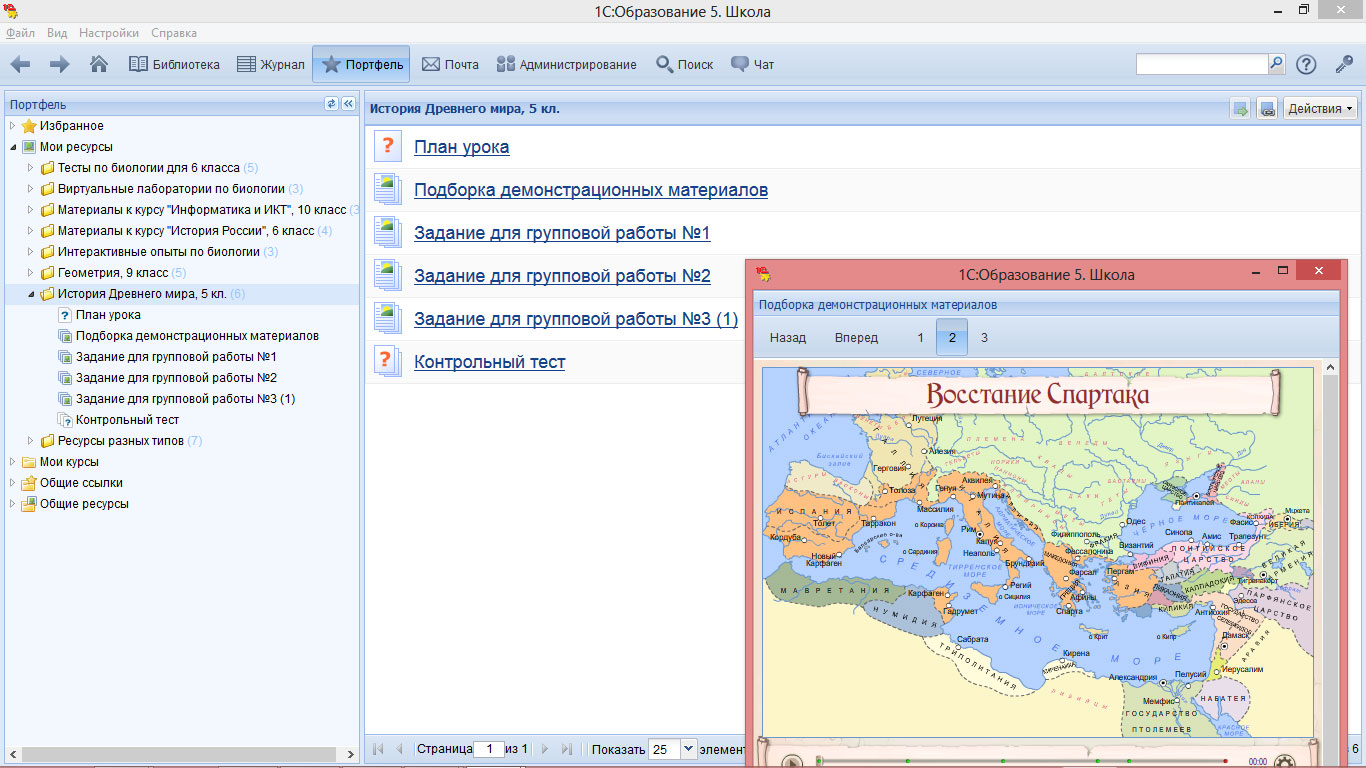Screen dimensions: 1366x768
Task: Open the Настройки menu
Action: tap(109, 33)
